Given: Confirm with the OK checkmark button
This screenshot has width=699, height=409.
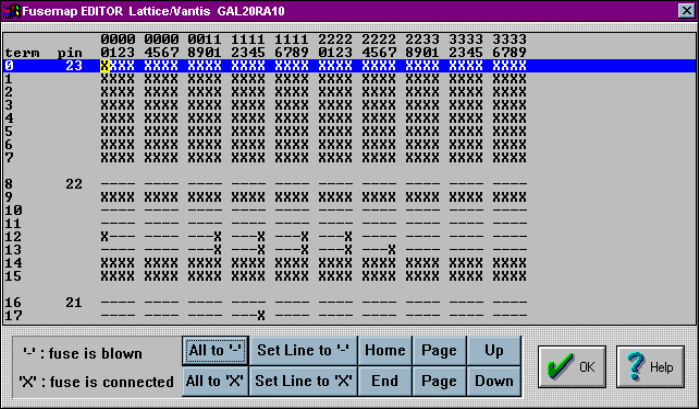Looking at the screenshot, I should 572,367.
